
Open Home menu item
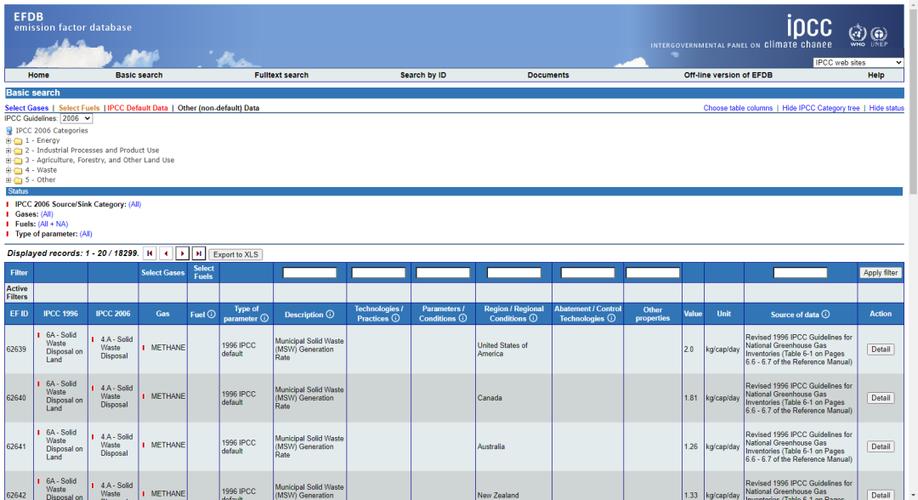[x=39, y=75]
